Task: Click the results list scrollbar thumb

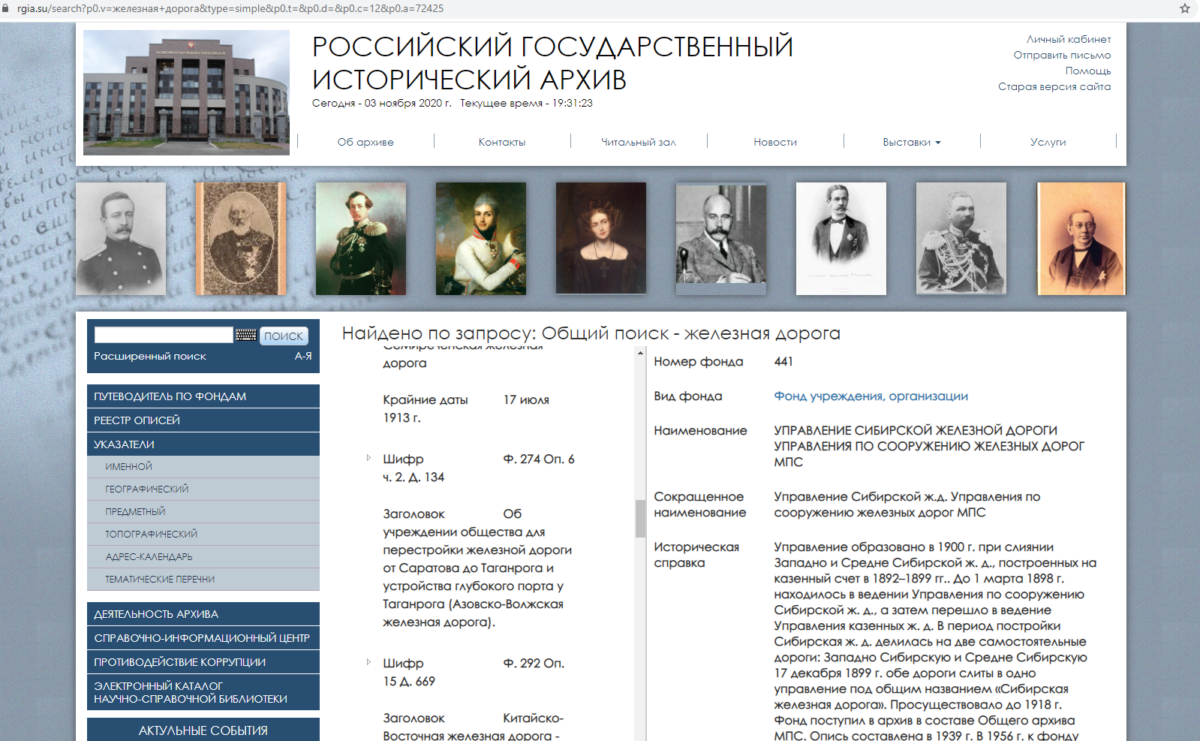Action: (x=640, y=518)
